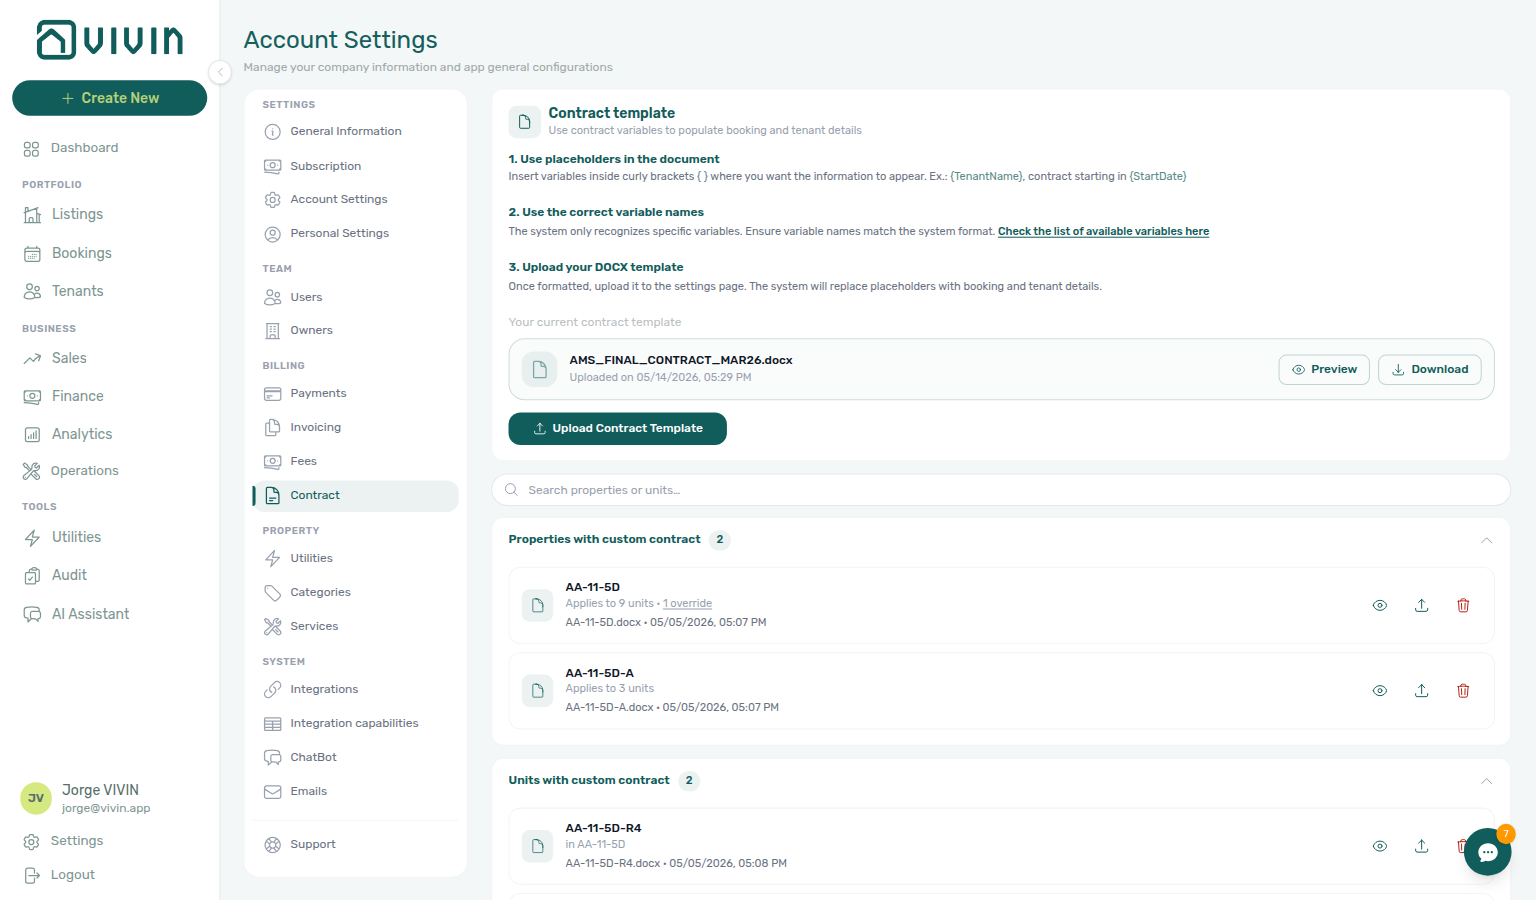
Task: Upload a new contract for AA-11-5D-A
Action: [x=1421, y=691]
